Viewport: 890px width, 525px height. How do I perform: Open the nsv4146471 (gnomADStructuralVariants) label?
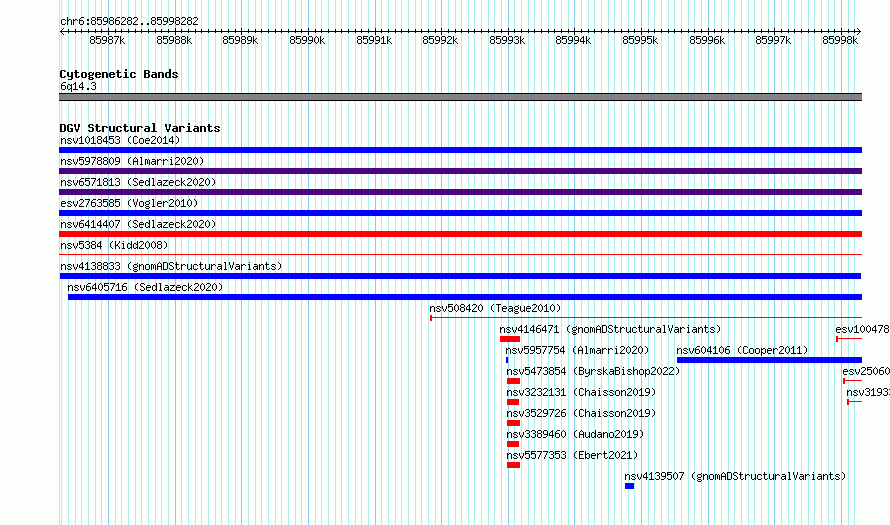pos(610,329)
